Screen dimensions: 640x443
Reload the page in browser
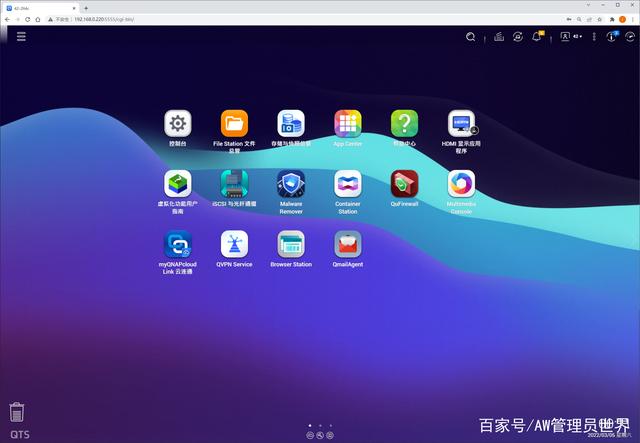pos(27,19)
